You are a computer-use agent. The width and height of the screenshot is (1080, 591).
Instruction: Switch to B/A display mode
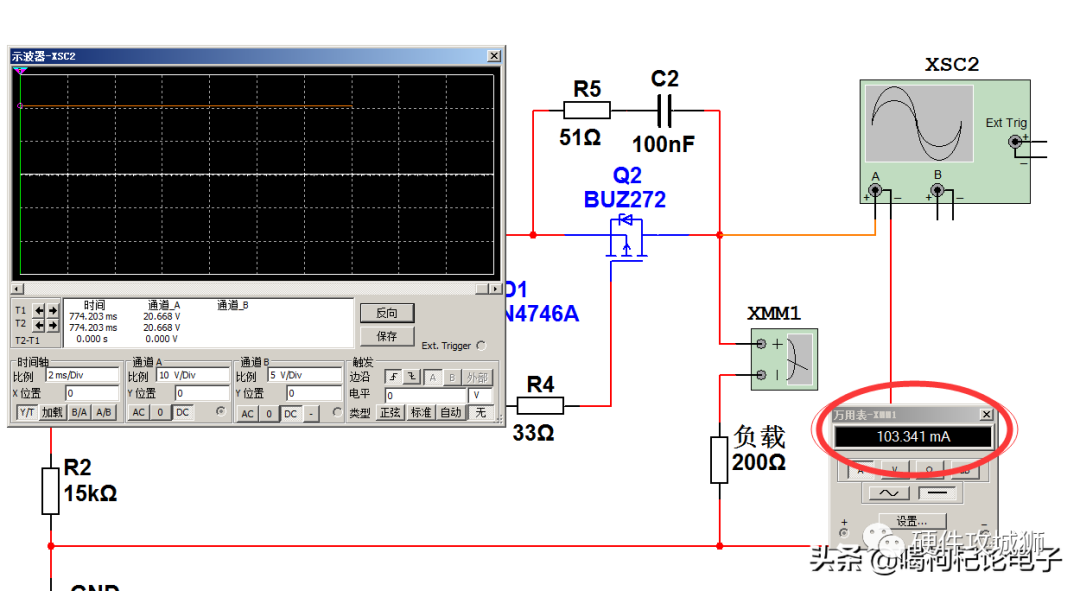[x=79, y=412]
